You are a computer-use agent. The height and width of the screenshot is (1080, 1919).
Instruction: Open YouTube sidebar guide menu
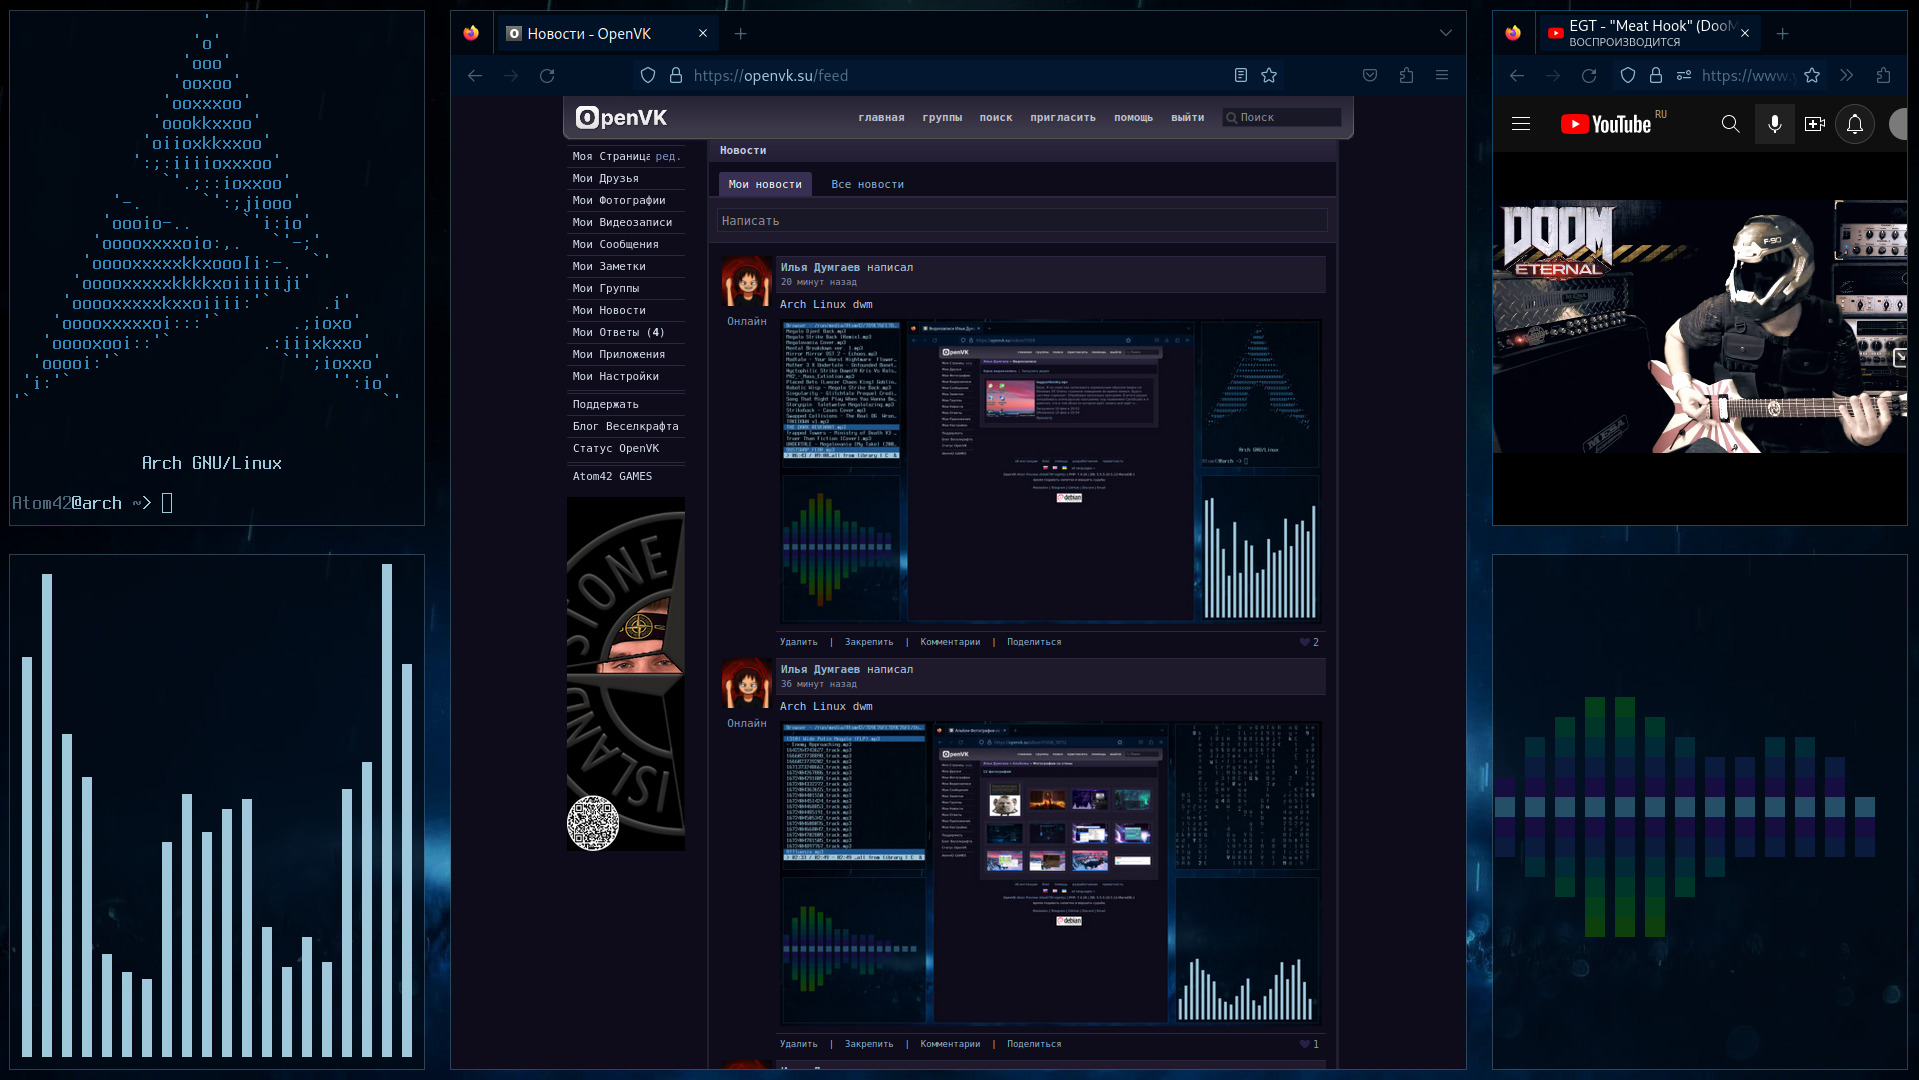point(1521,124)
